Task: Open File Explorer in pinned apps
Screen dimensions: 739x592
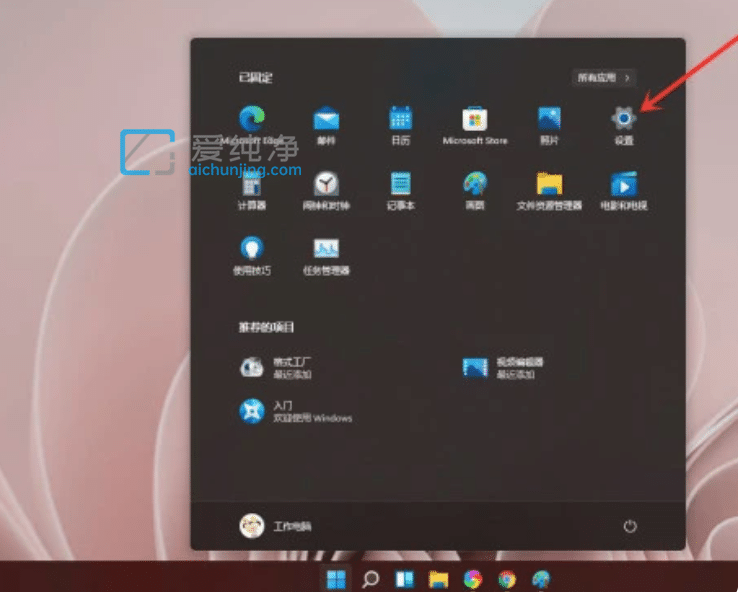Action: pyautogui.click(x=550, y=184)
